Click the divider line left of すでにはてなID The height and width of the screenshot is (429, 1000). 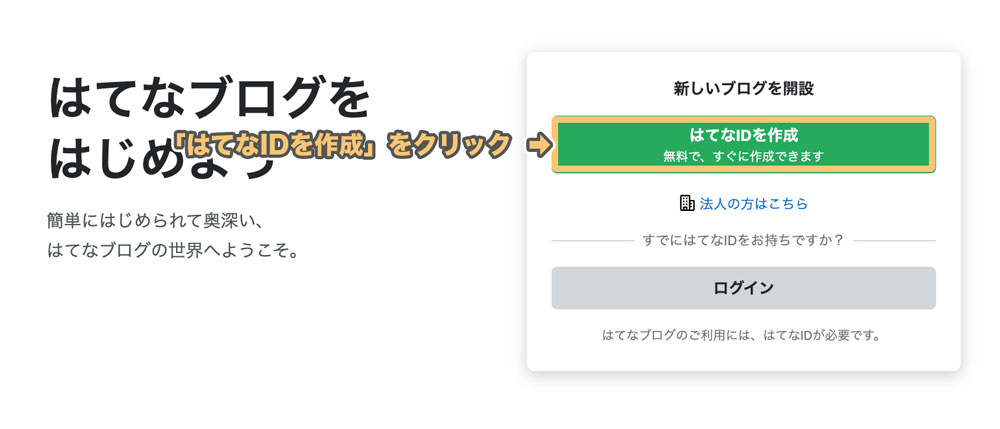pyautogui.click(x=592, y=240)
